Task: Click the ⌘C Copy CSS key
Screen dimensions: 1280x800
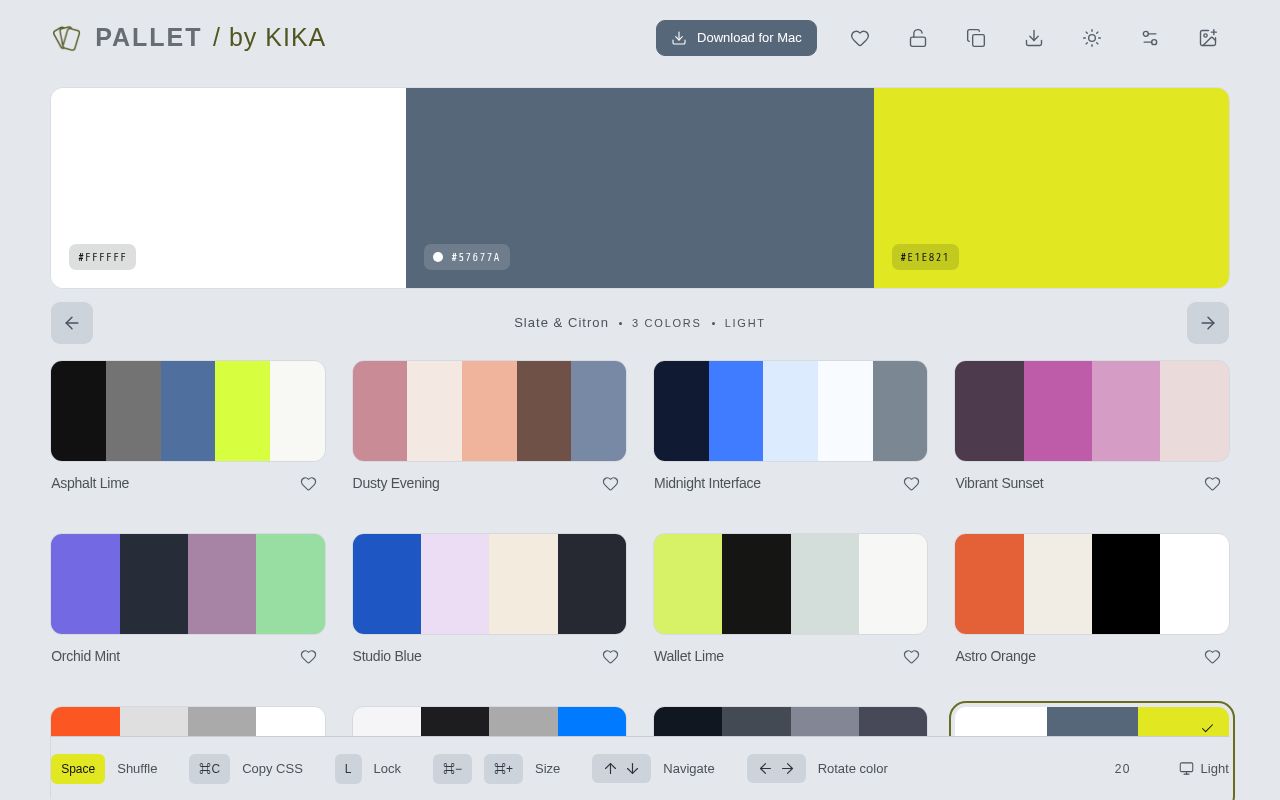Action: 209,769
